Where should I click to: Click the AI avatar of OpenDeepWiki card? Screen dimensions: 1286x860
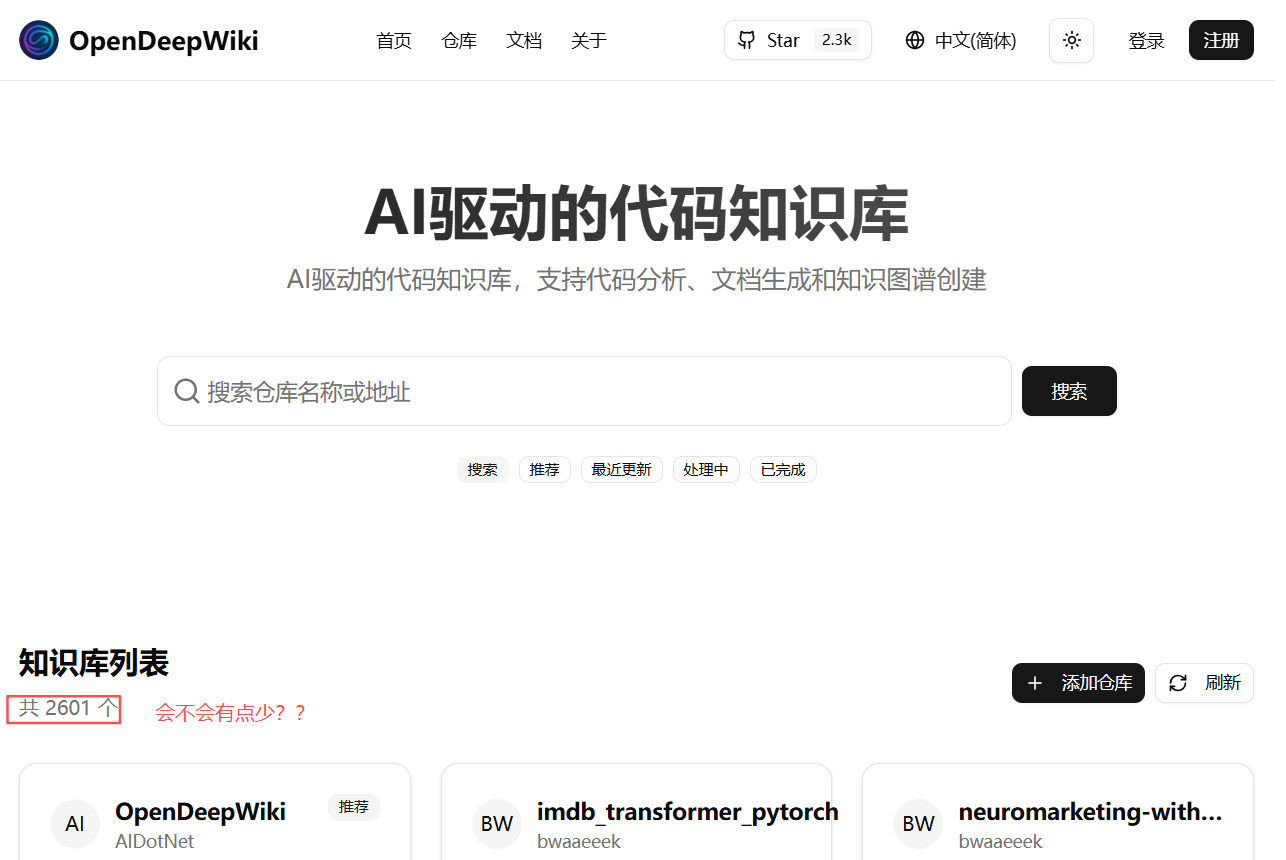click(75, 823)
